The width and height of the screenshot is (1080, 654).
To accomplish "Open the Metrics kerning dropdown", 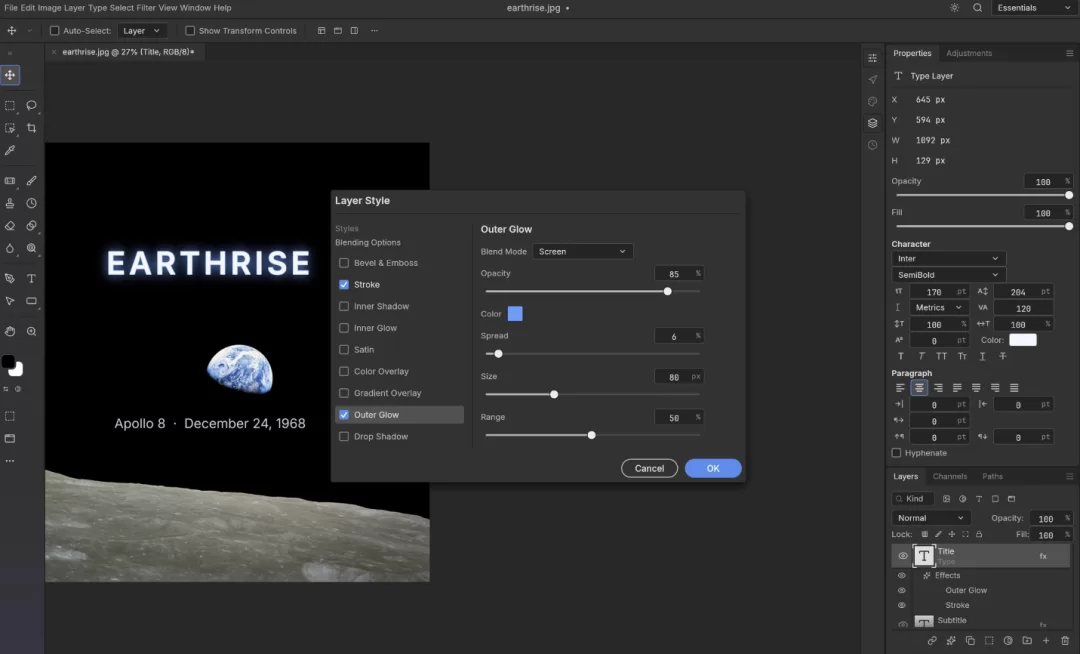I will pos(939,308).
